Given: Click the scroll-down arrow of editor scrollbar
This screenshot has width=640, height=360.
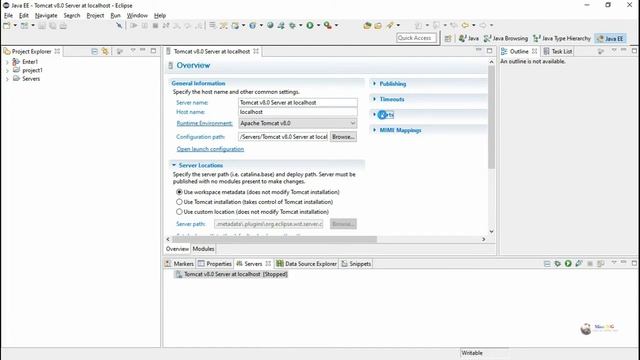Looking at the screenshot, I should point(491,231).
